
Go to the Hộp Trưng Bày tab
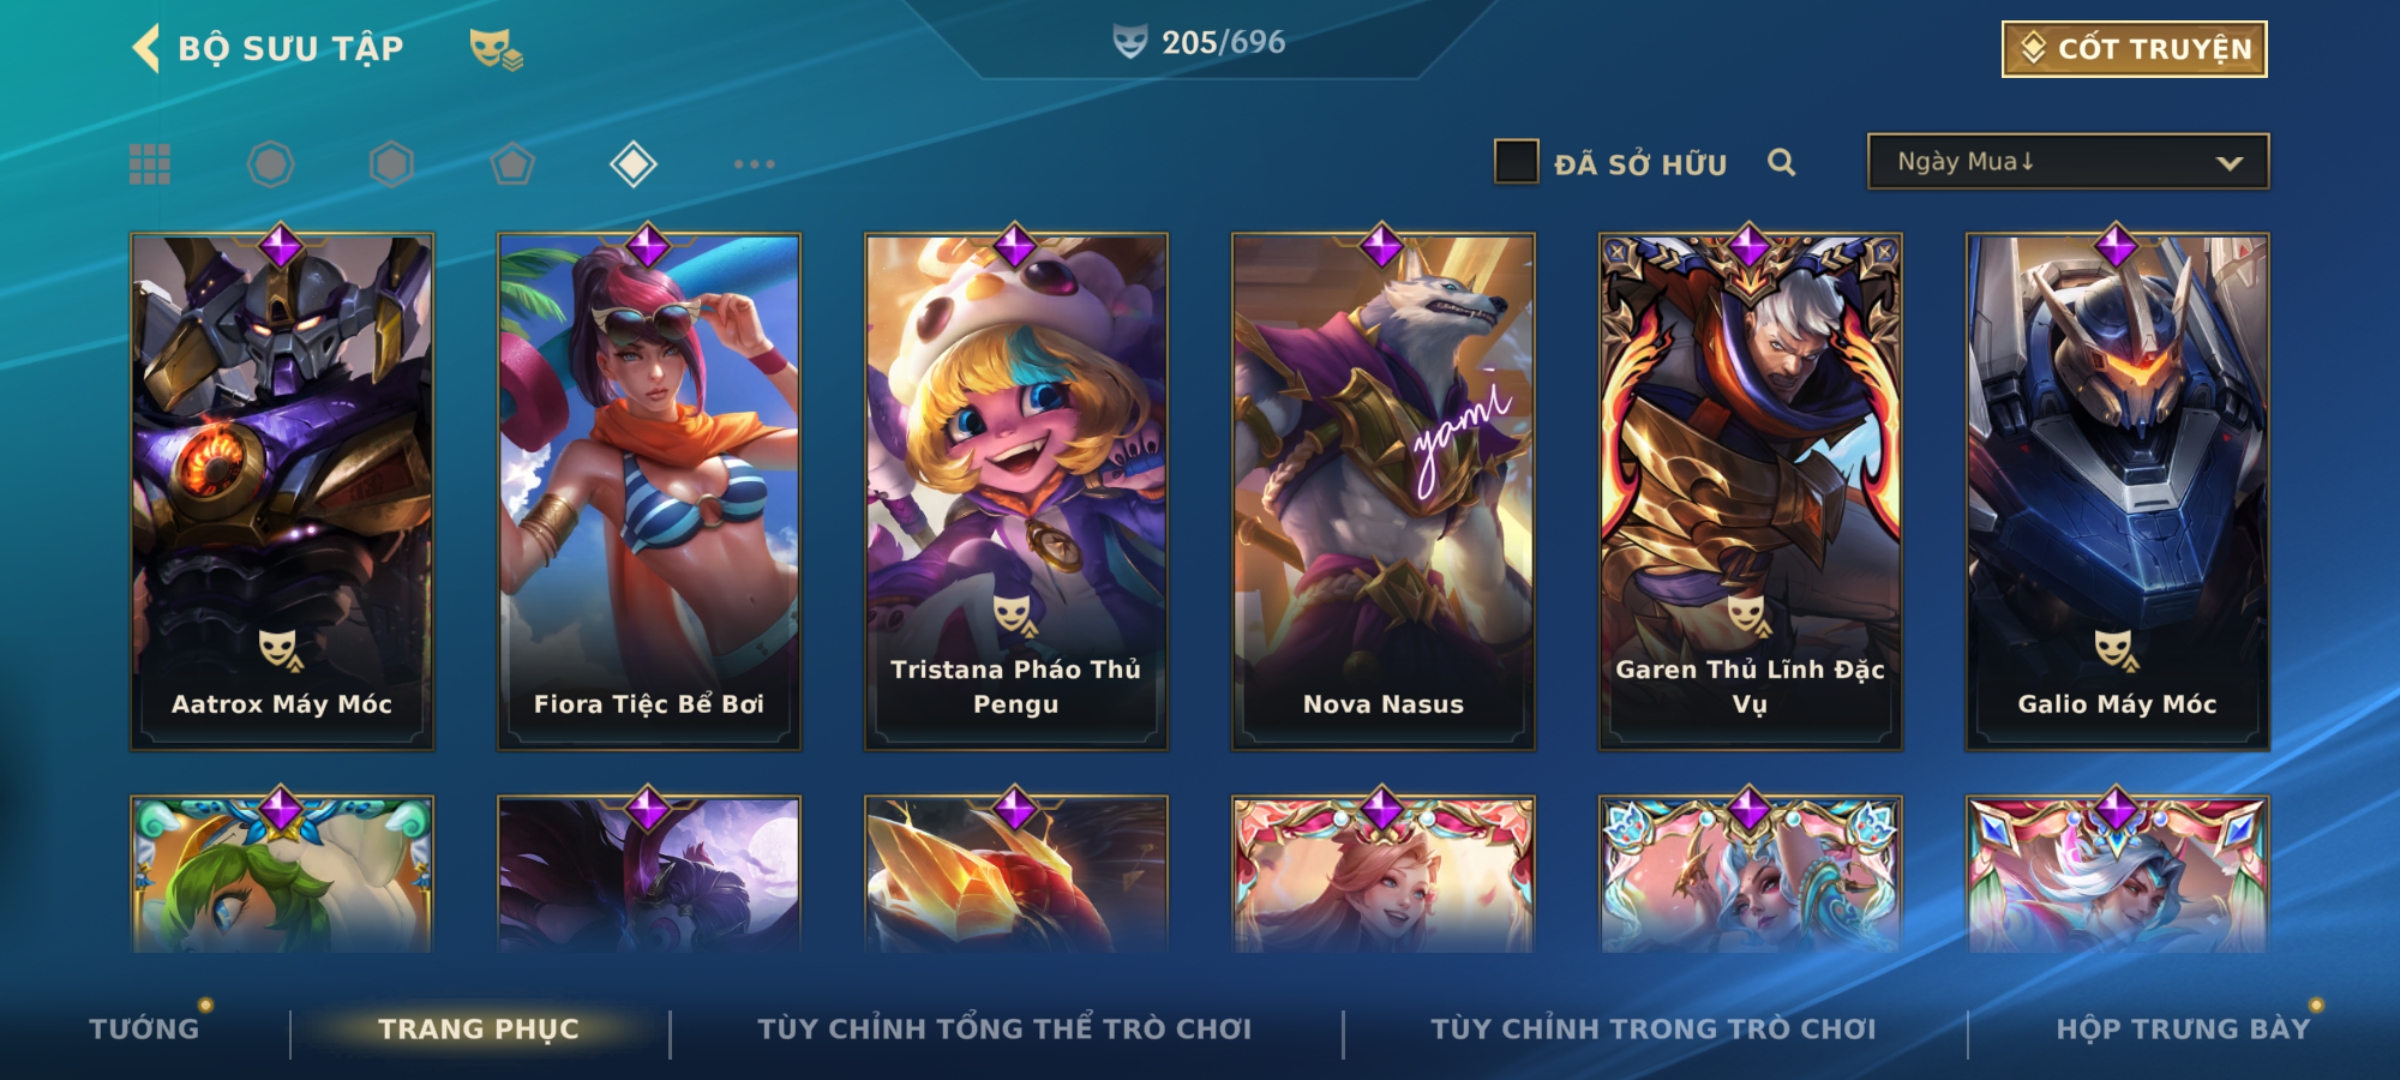coord(2183,1029)
